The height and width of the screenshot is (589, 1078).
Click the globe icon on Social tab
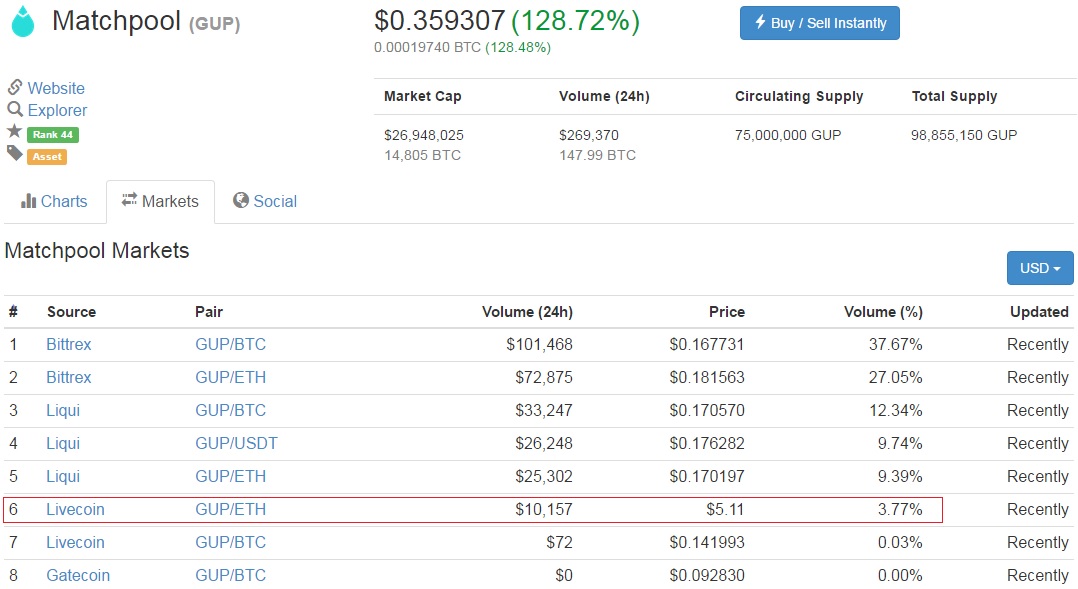tap(241, 200)
